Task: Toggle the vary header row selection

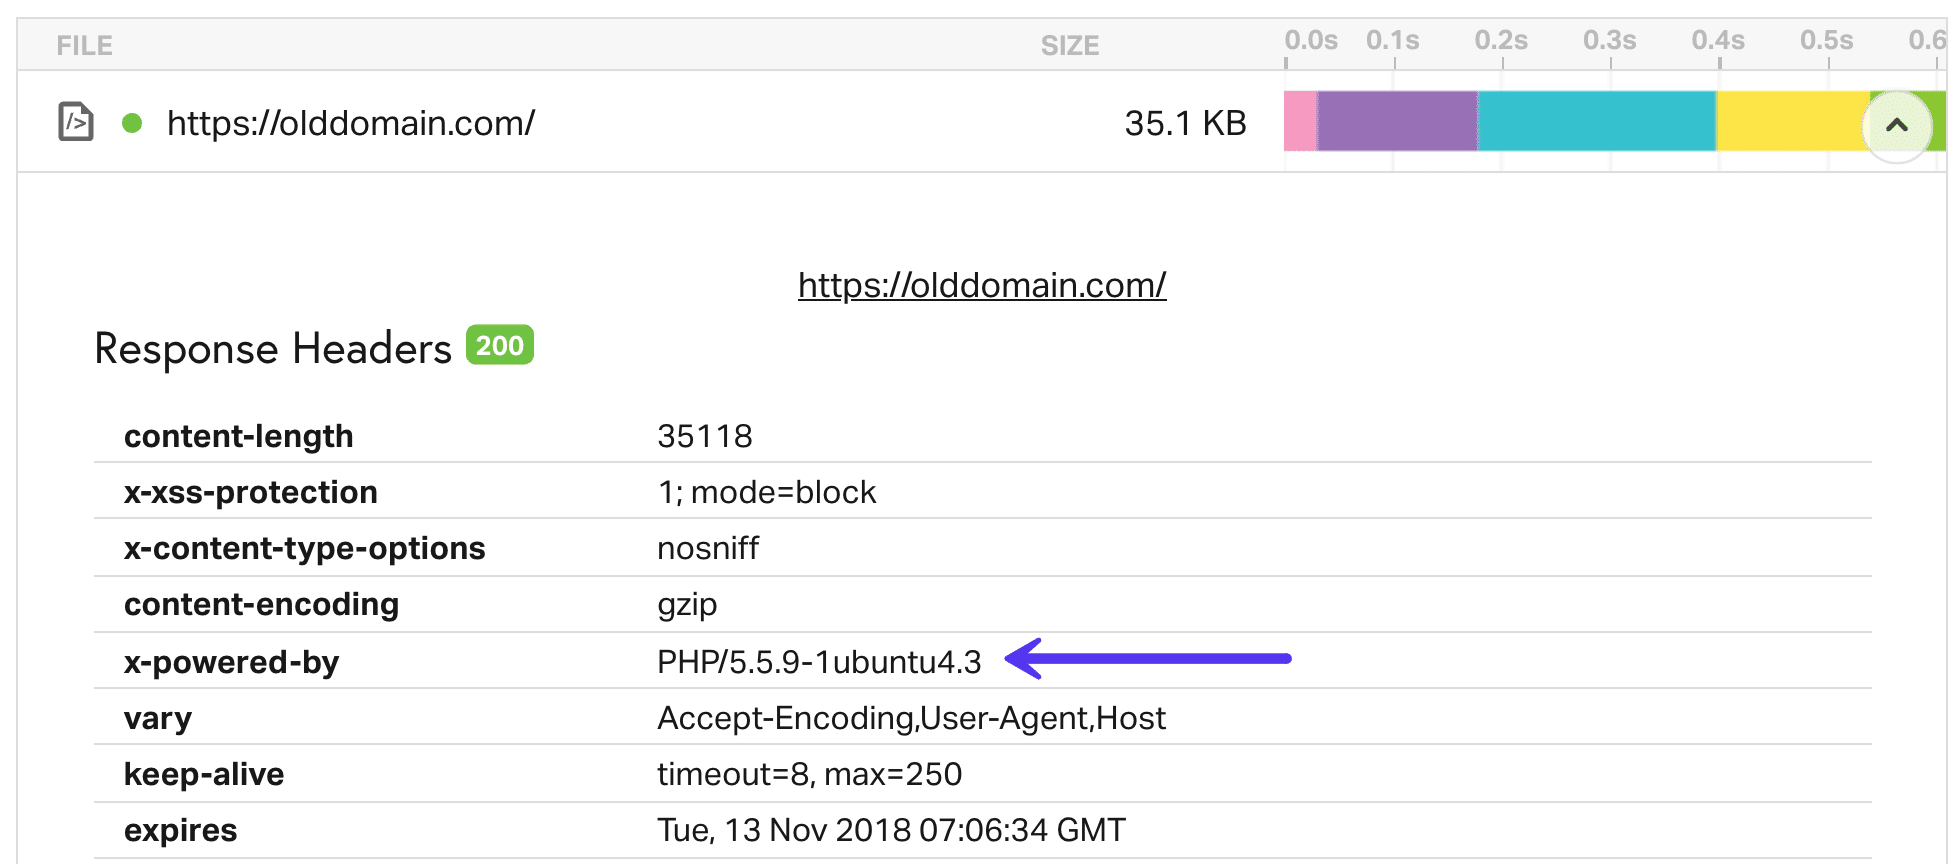Action: [157, 717]
